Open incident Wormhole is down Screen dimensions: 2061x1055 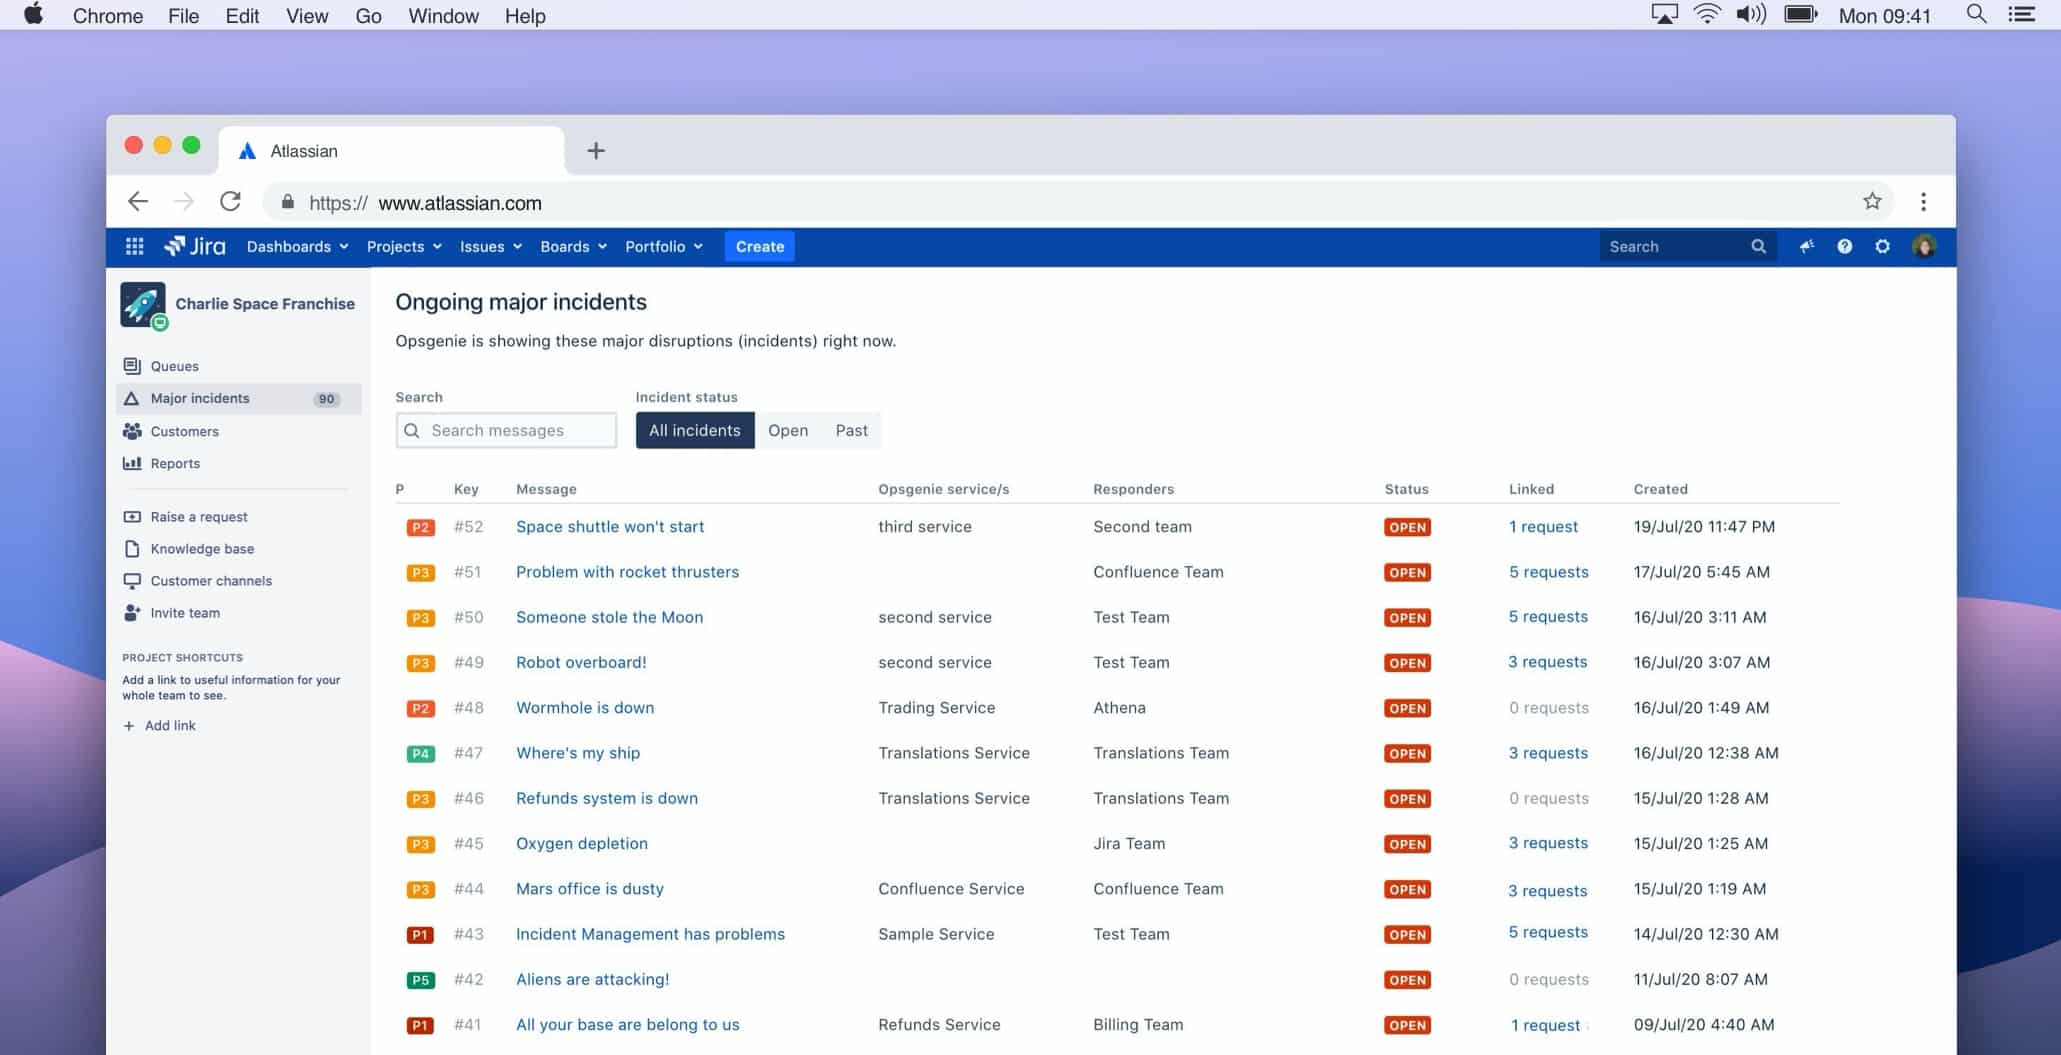(585, 708)
